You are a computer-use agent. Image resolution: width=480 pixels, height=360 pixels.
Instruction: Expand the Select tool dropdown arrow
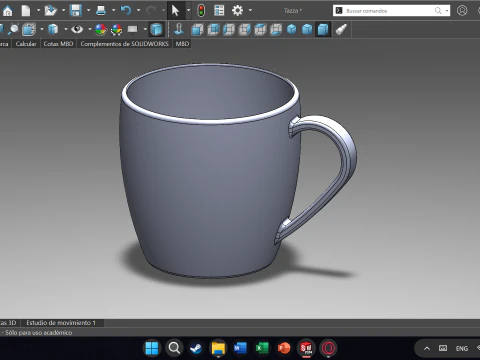[188, 10]
